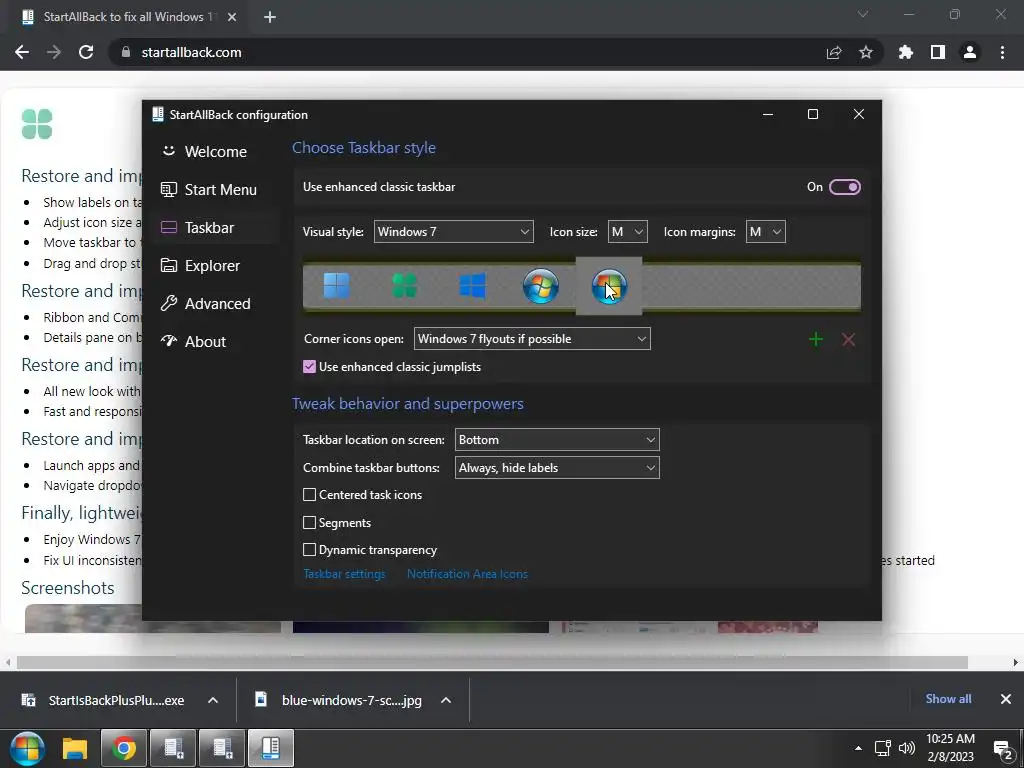
Task: Show hidden tray icons arrow
Action: [x=858, y=748]
